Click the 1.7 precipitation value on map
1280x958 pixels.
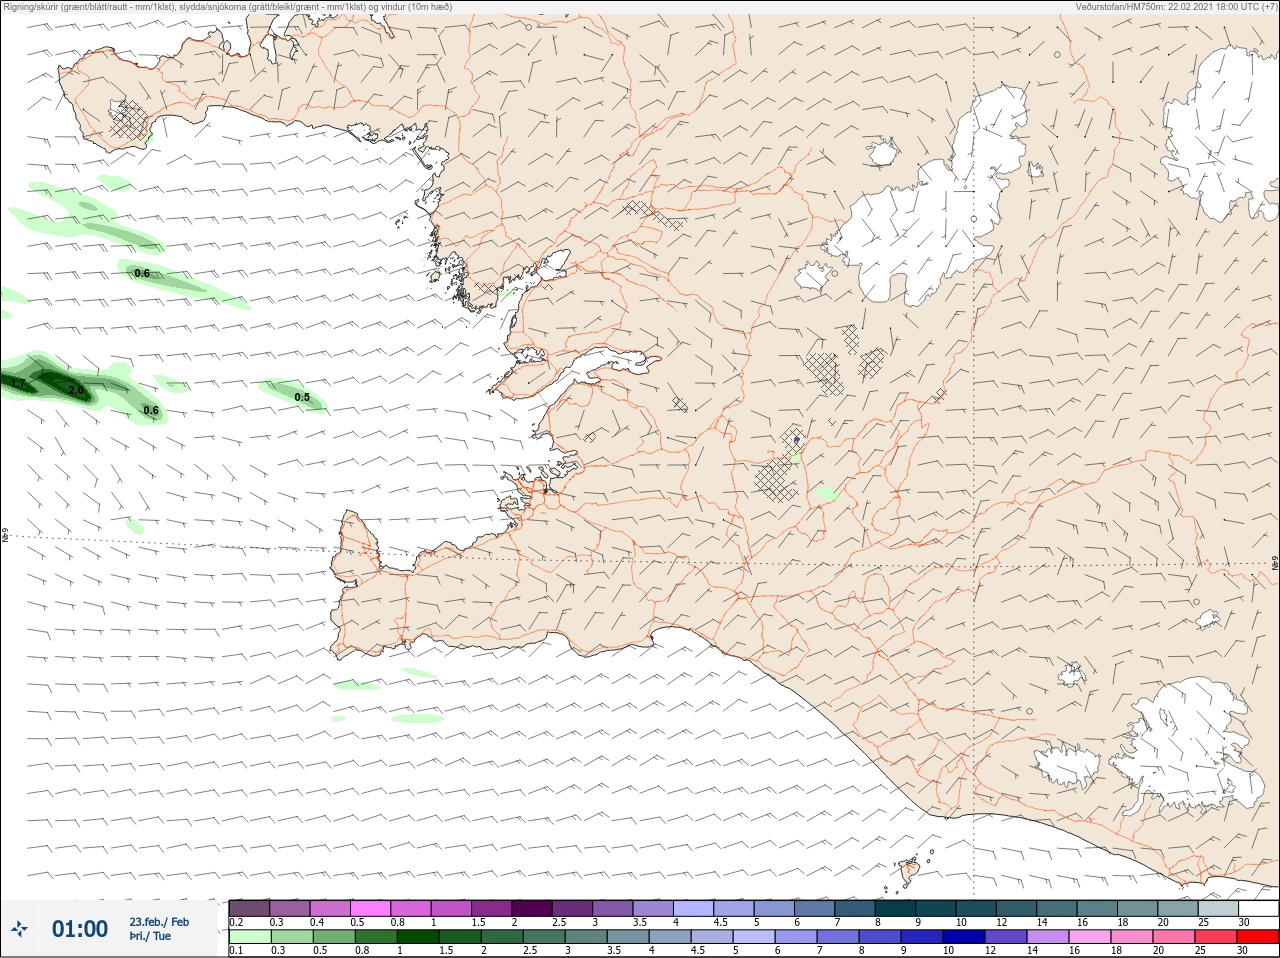(x=18, y=383)
